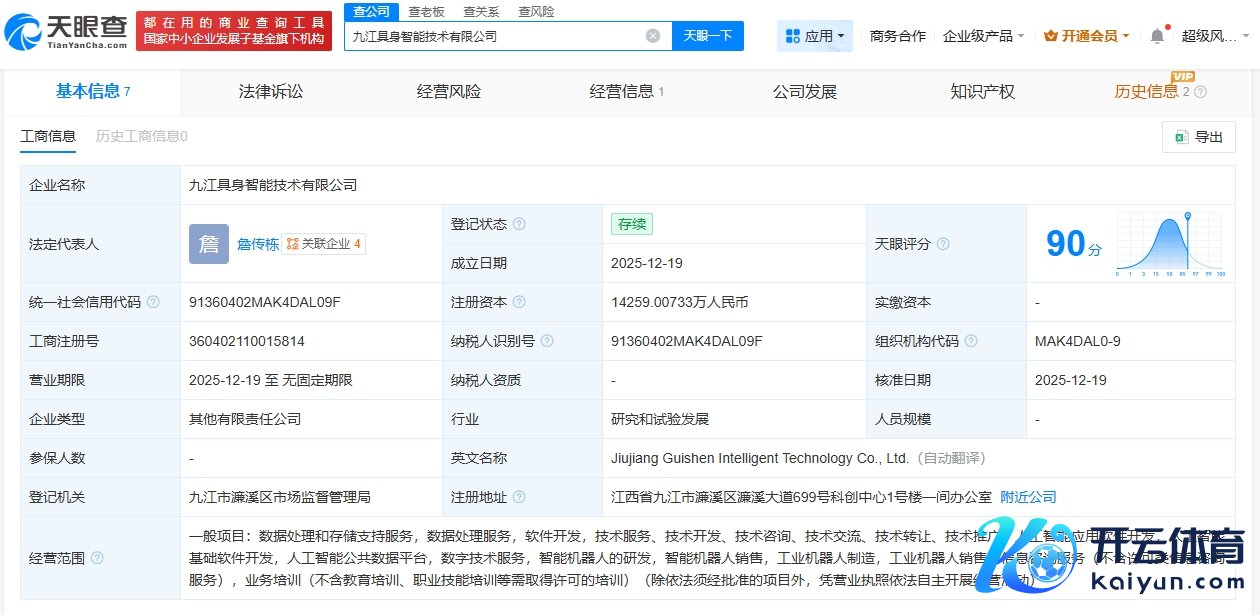The image size is (1260, 615).
Task: Click the help icon beside 天眼评分
Action: tap(943, 244)
